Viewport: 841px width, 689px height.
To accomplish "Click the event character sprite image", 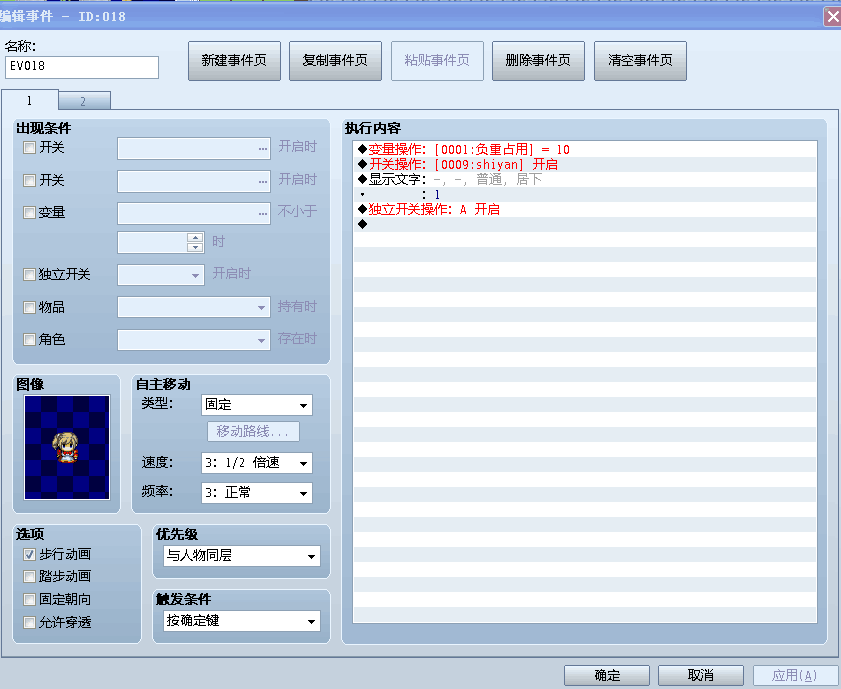I will 67,448.
